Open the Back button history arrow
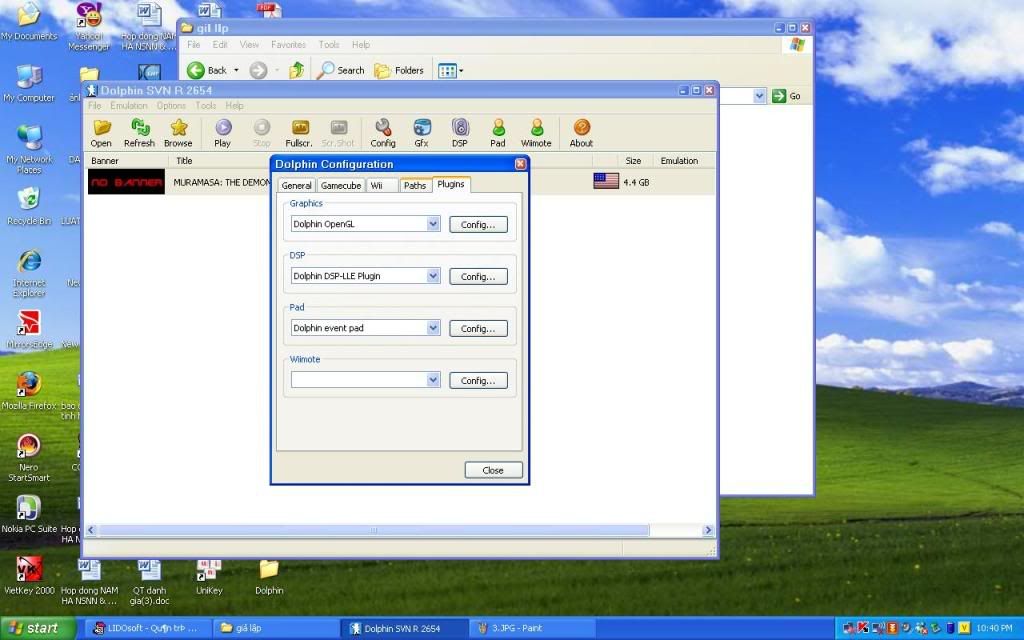This screenshot has width=1024, height=640. click(x=236, y=70)
